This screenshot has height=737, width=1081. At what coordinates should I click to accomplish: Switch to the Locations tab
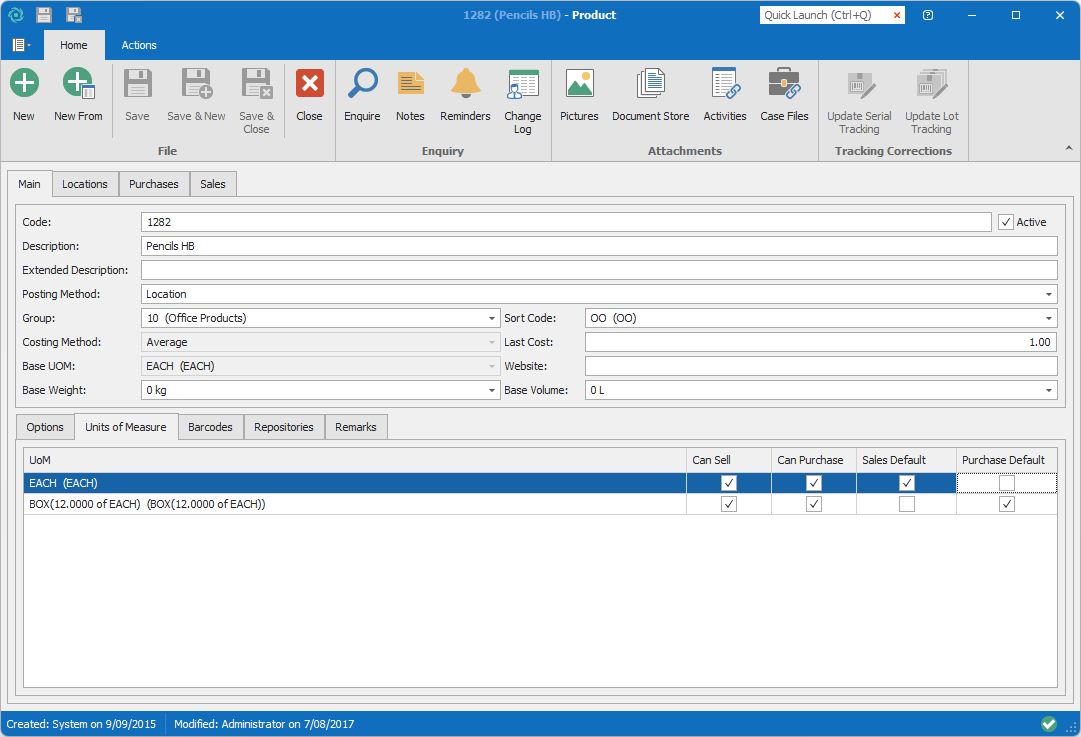coord(85,184)
